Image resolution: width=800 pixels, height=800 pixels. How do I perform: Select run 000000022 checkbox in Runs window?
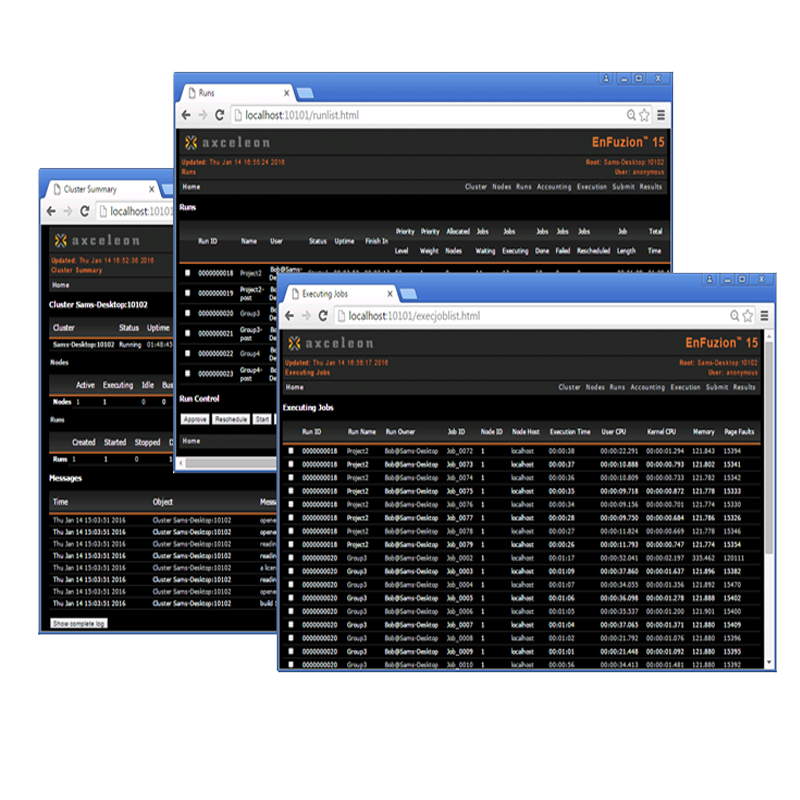pyautogui.click(x=188, y=353)
